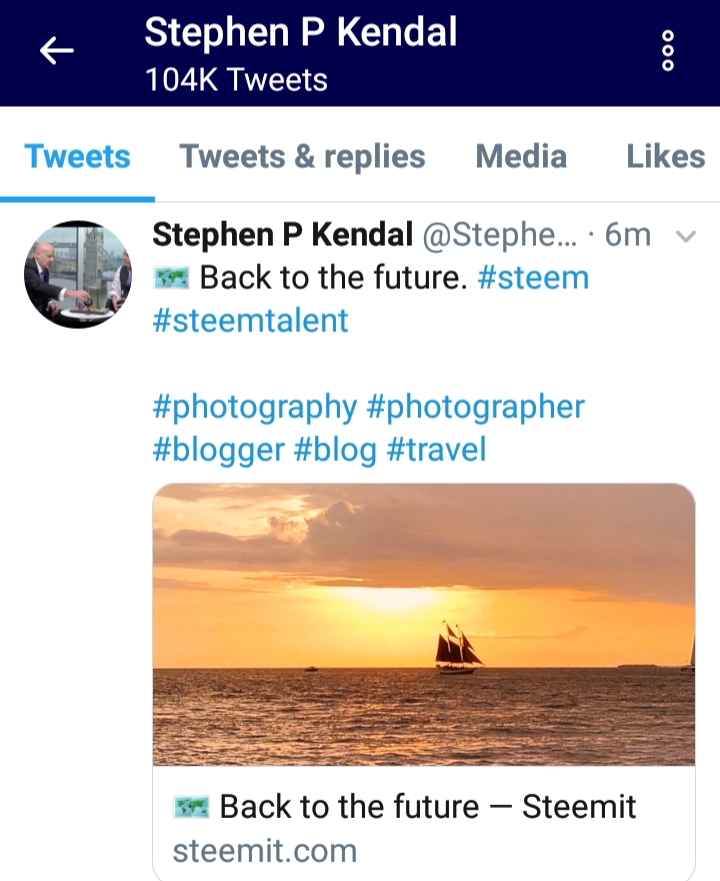This screenshot has width=720, height=881.
Task: Select the Tweets tab
Action: (x=77, y=157)
